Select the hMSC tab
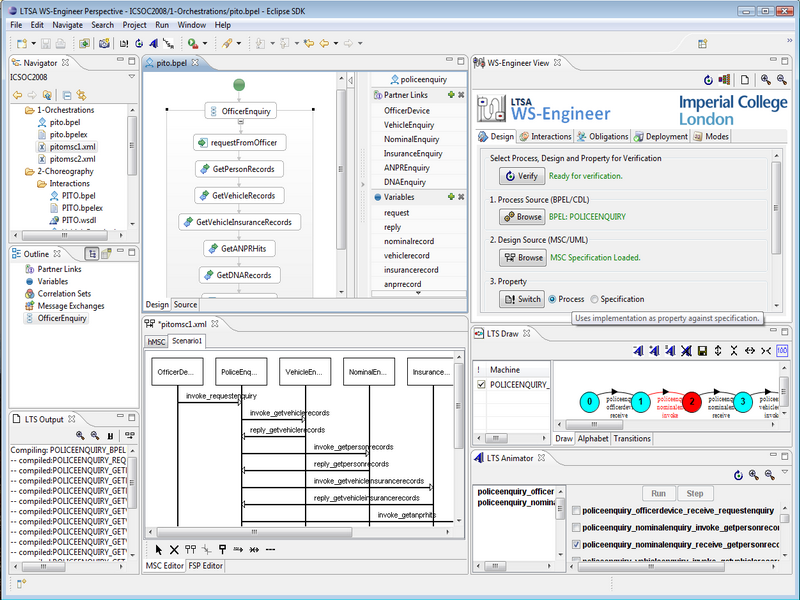Viewport: 800px width, 600px height. pyautogui.click(x=156, y=341)
